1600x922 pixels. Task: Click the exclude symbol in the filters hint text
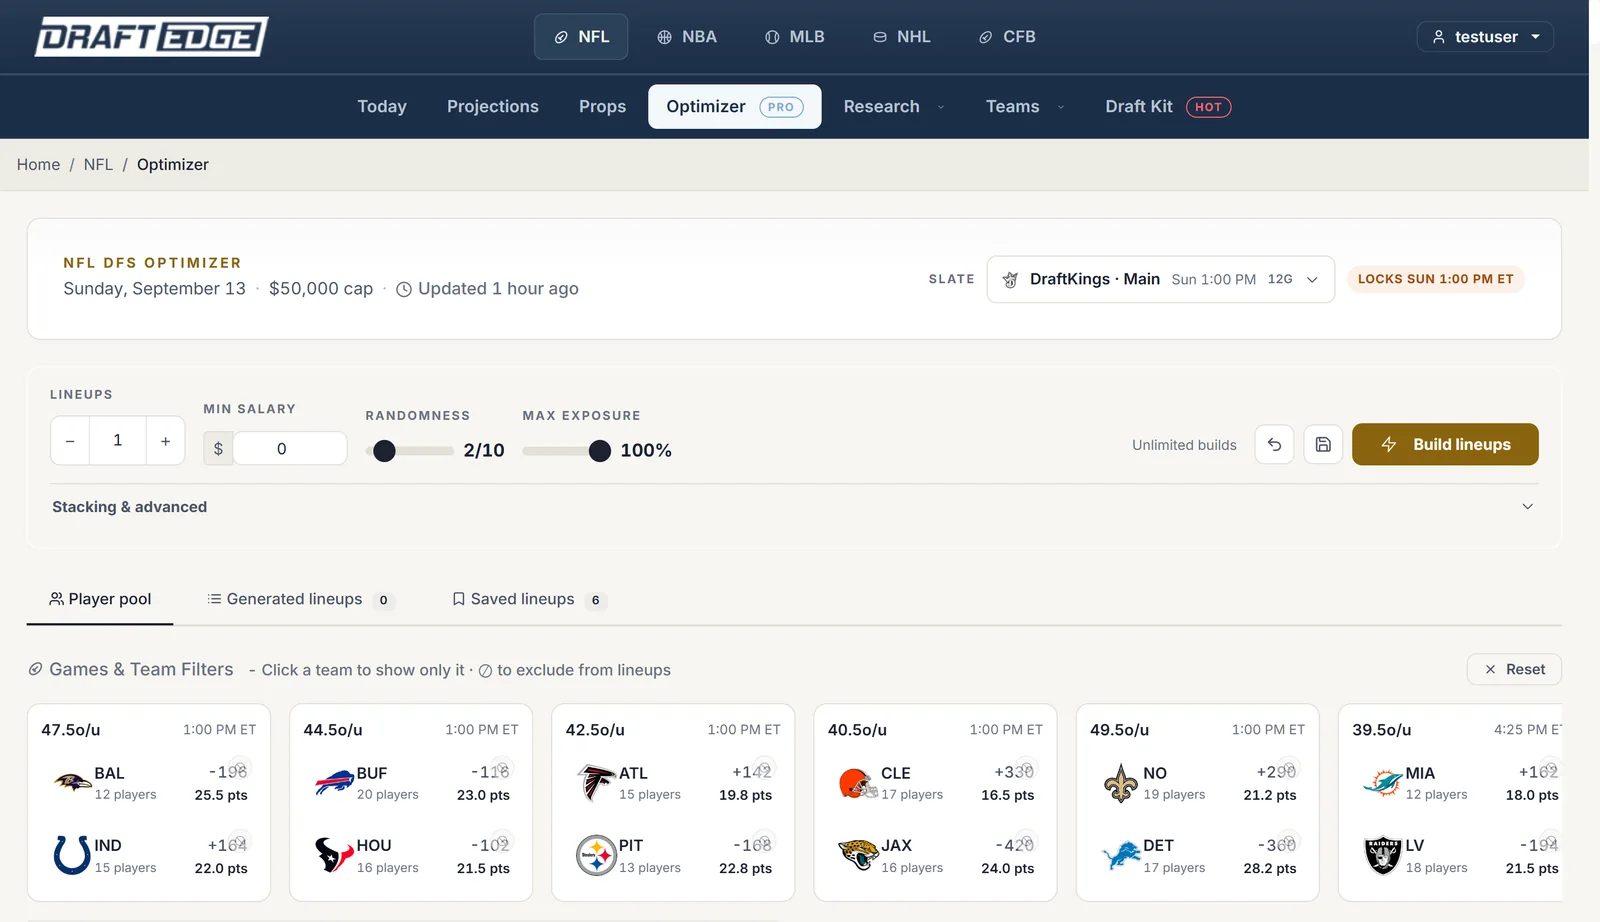click(x=485, y=671)
